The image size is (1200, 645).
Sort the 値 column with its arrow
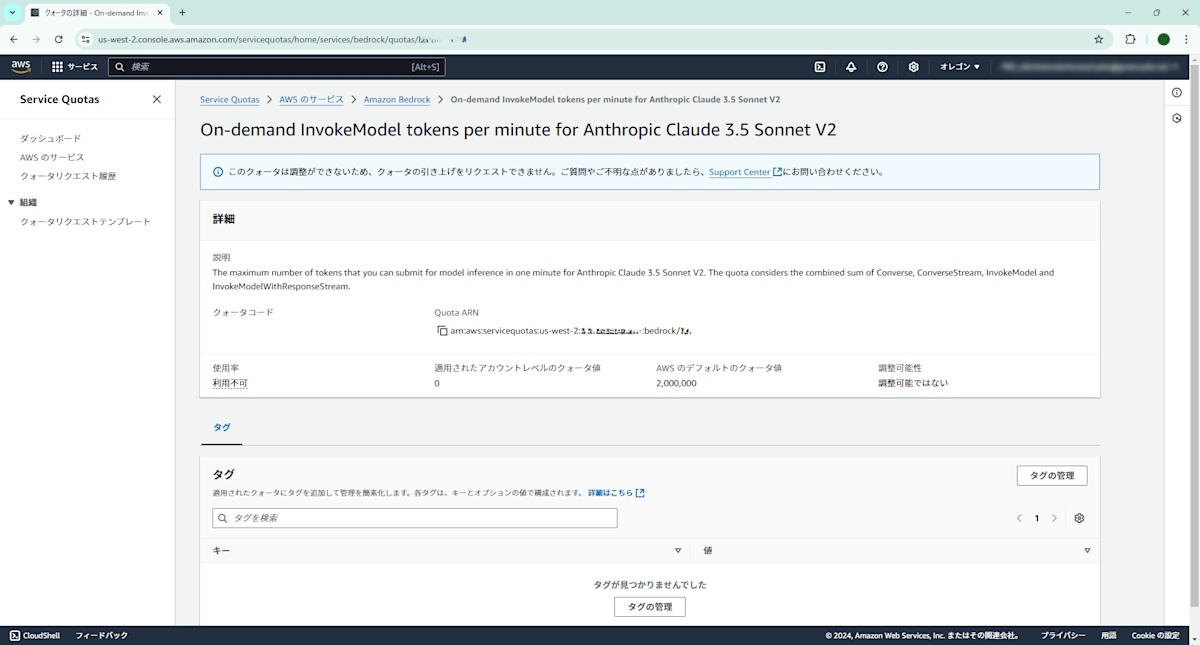coord(1087,550)
